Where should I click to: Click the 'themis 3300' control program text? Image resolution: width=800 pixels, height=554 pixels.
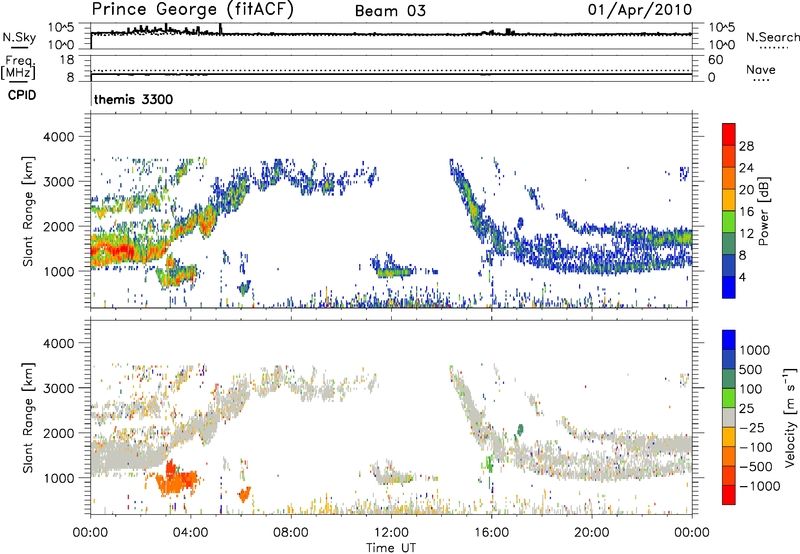point(133,99)
